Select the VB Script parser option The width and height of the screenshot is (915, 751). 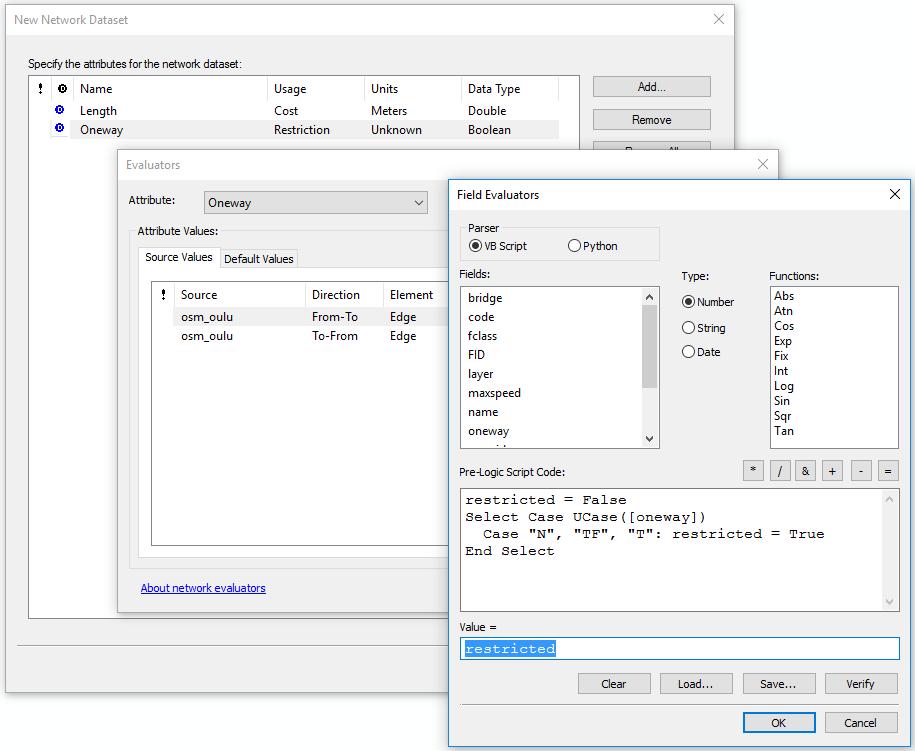coord(498,246)
